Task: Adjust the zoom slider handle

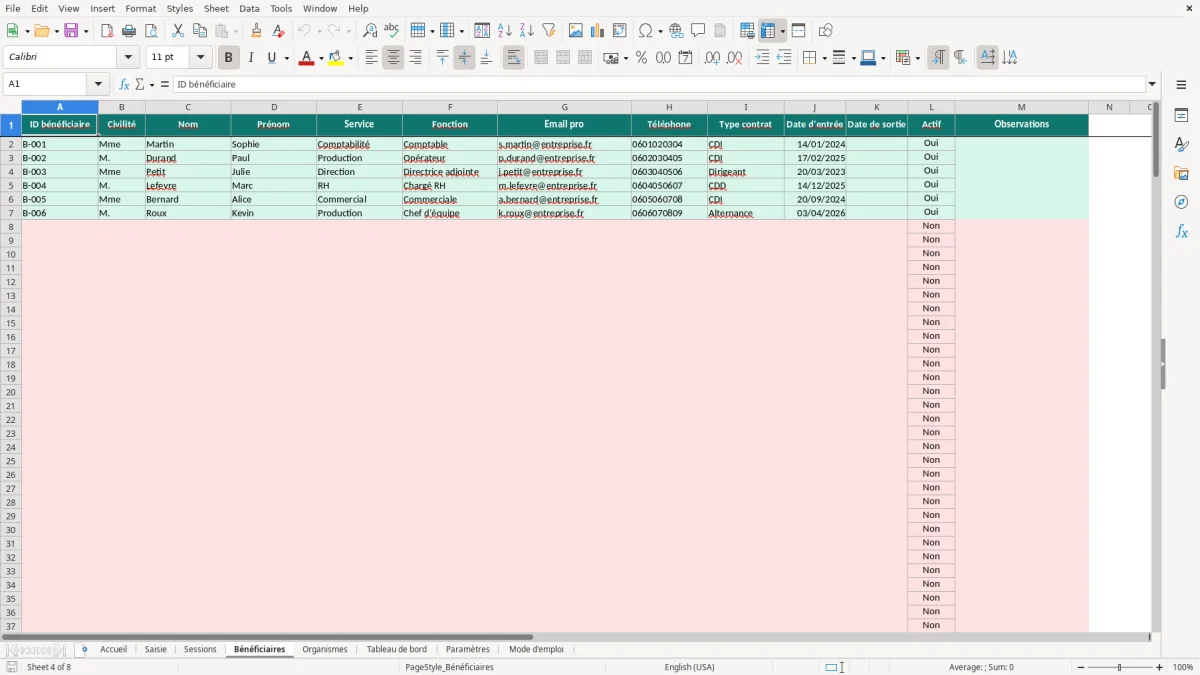Action: click(x=1119, y=667)
